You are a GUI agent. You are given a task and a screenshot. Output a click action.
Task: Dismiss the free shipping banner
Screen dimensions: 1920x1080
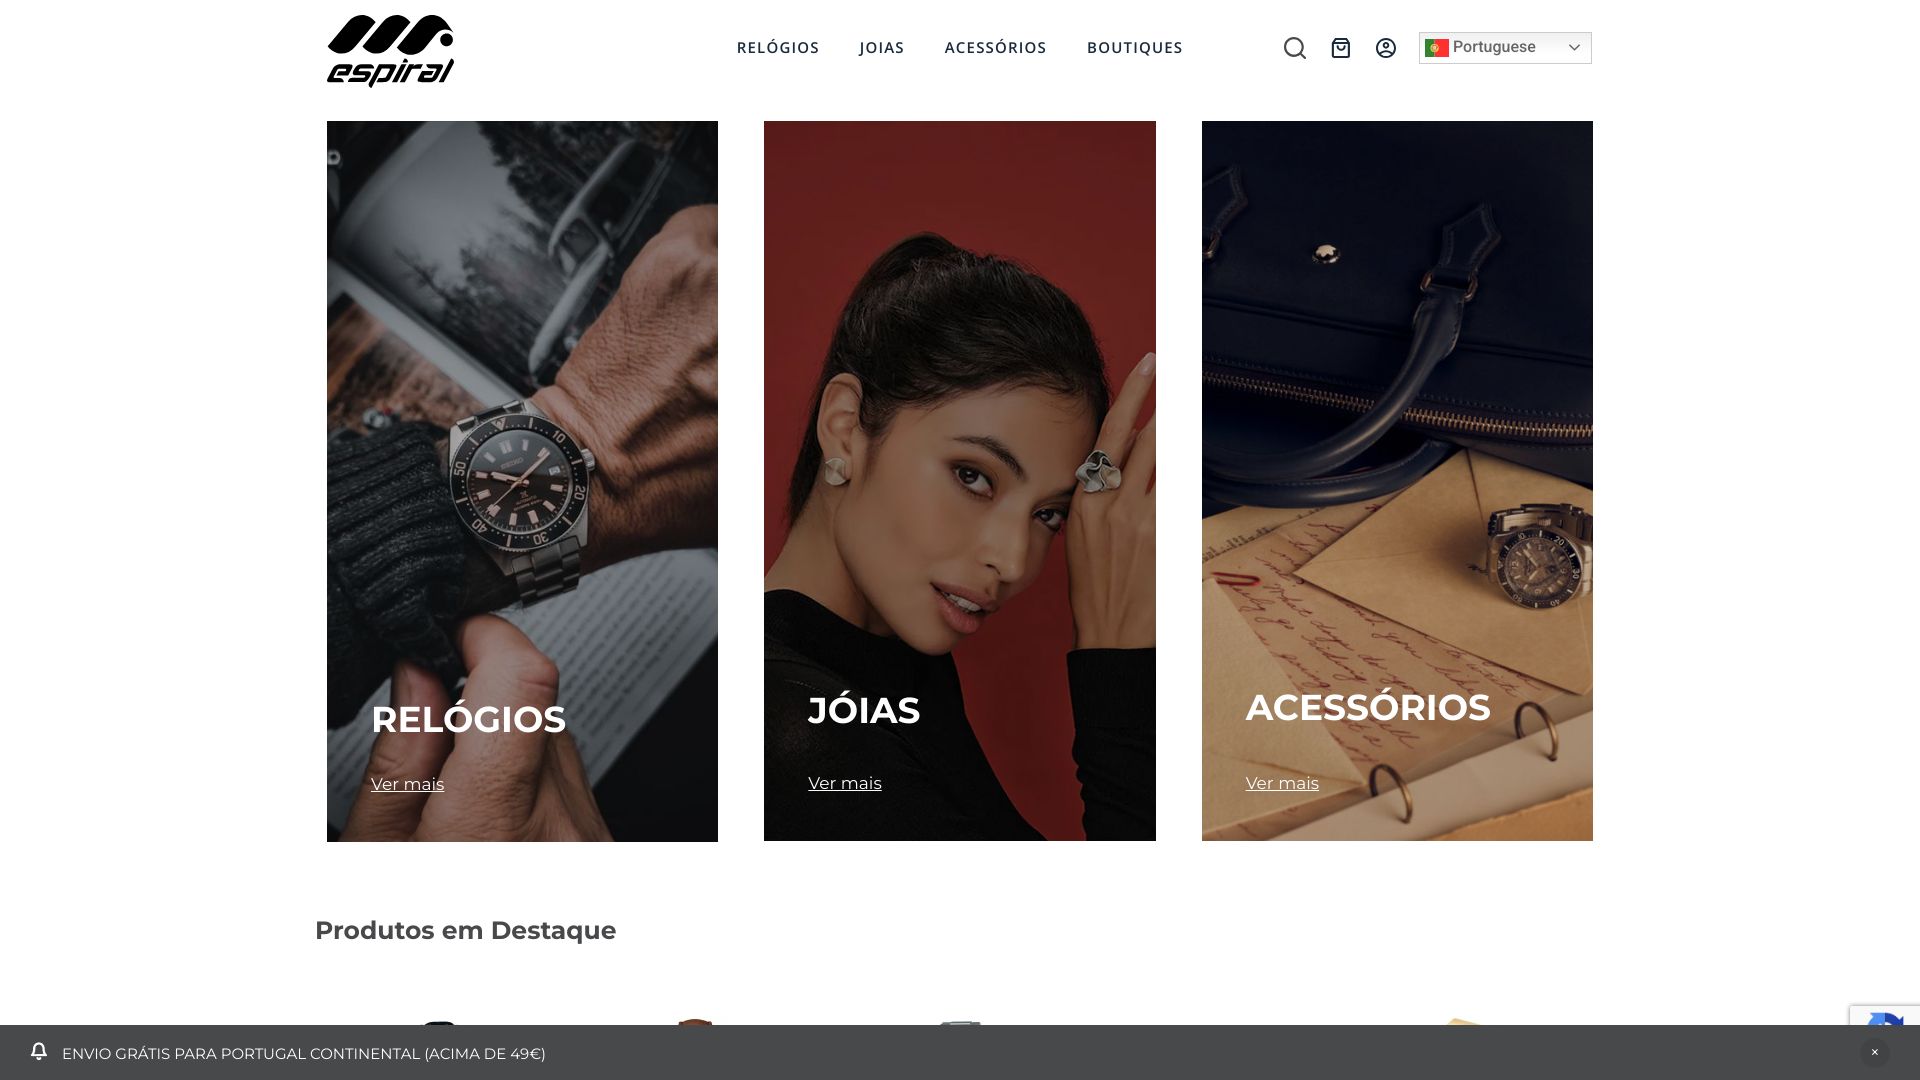[1875, 1052]
